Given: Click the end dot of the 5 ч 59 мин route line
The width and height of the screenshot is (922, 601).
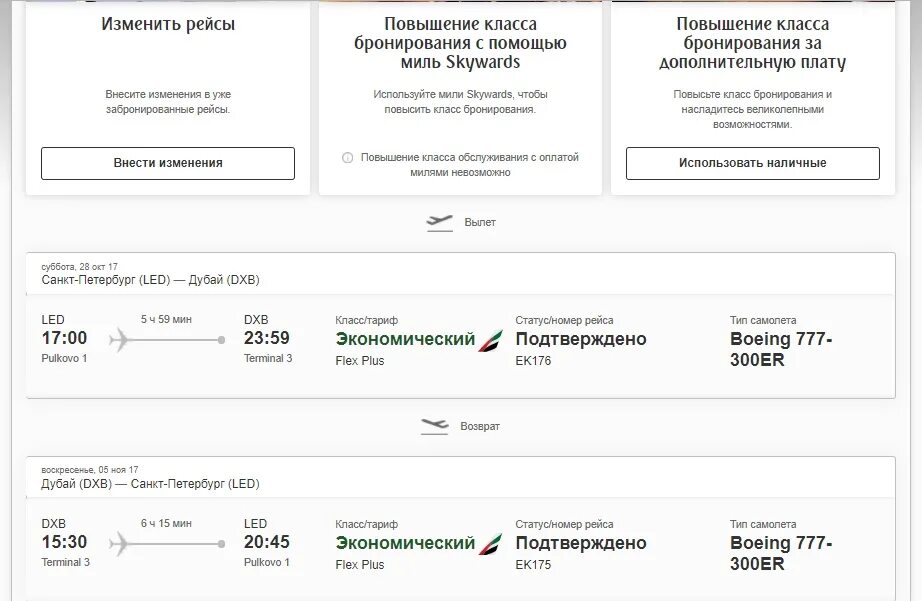Looking at the screenshot, I should click(x=221, y=340).
